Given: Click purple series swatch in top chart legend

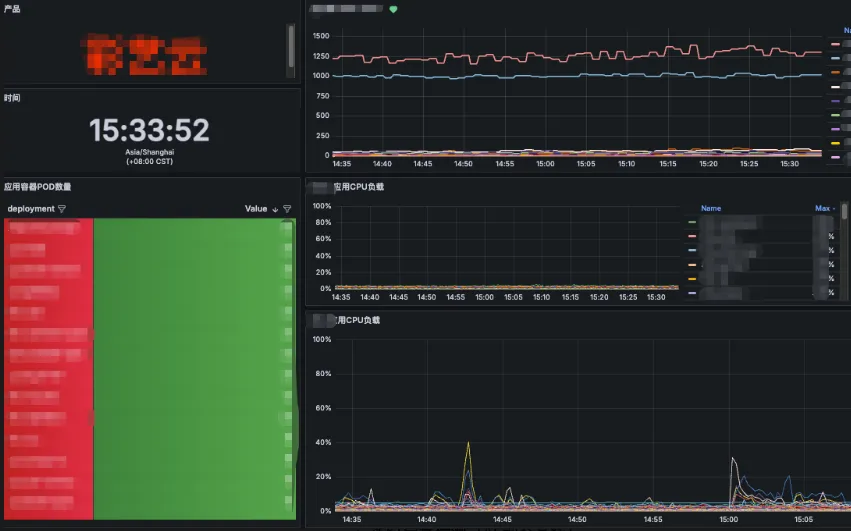Looking at the screenshot, I should point(835,101).
